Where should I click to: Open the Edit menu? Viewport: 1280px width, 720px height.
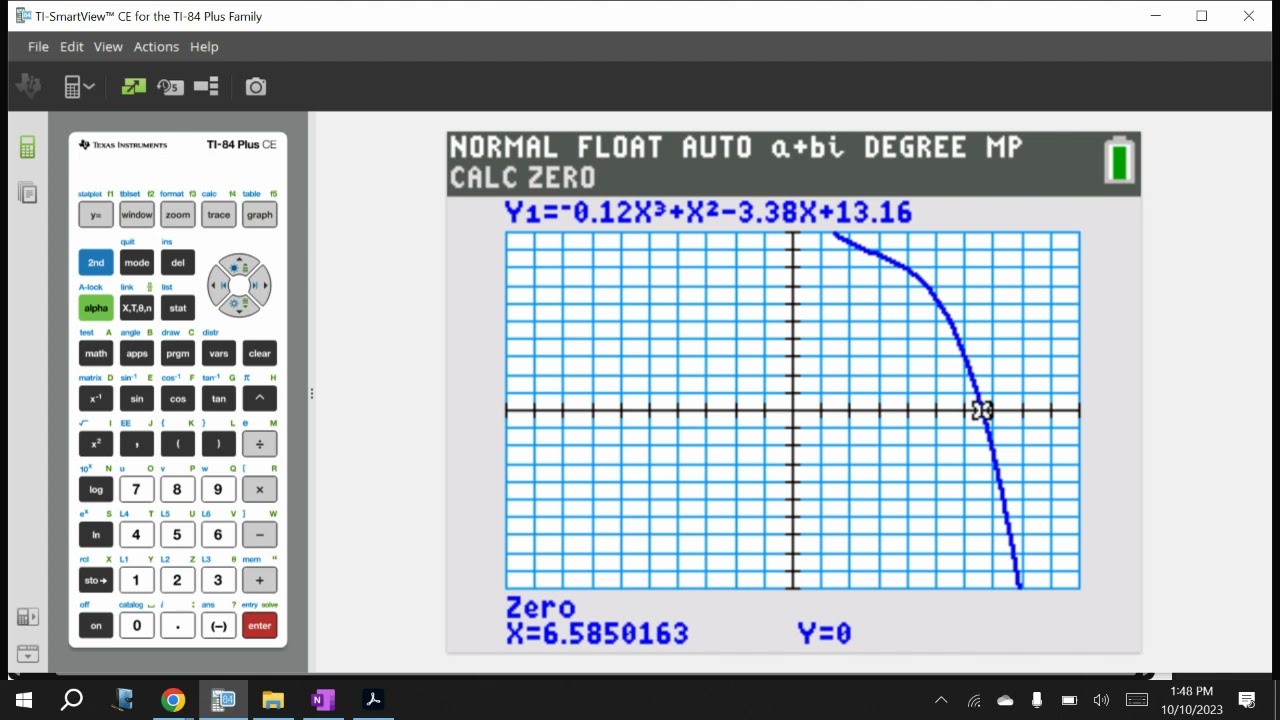point(71,47)
